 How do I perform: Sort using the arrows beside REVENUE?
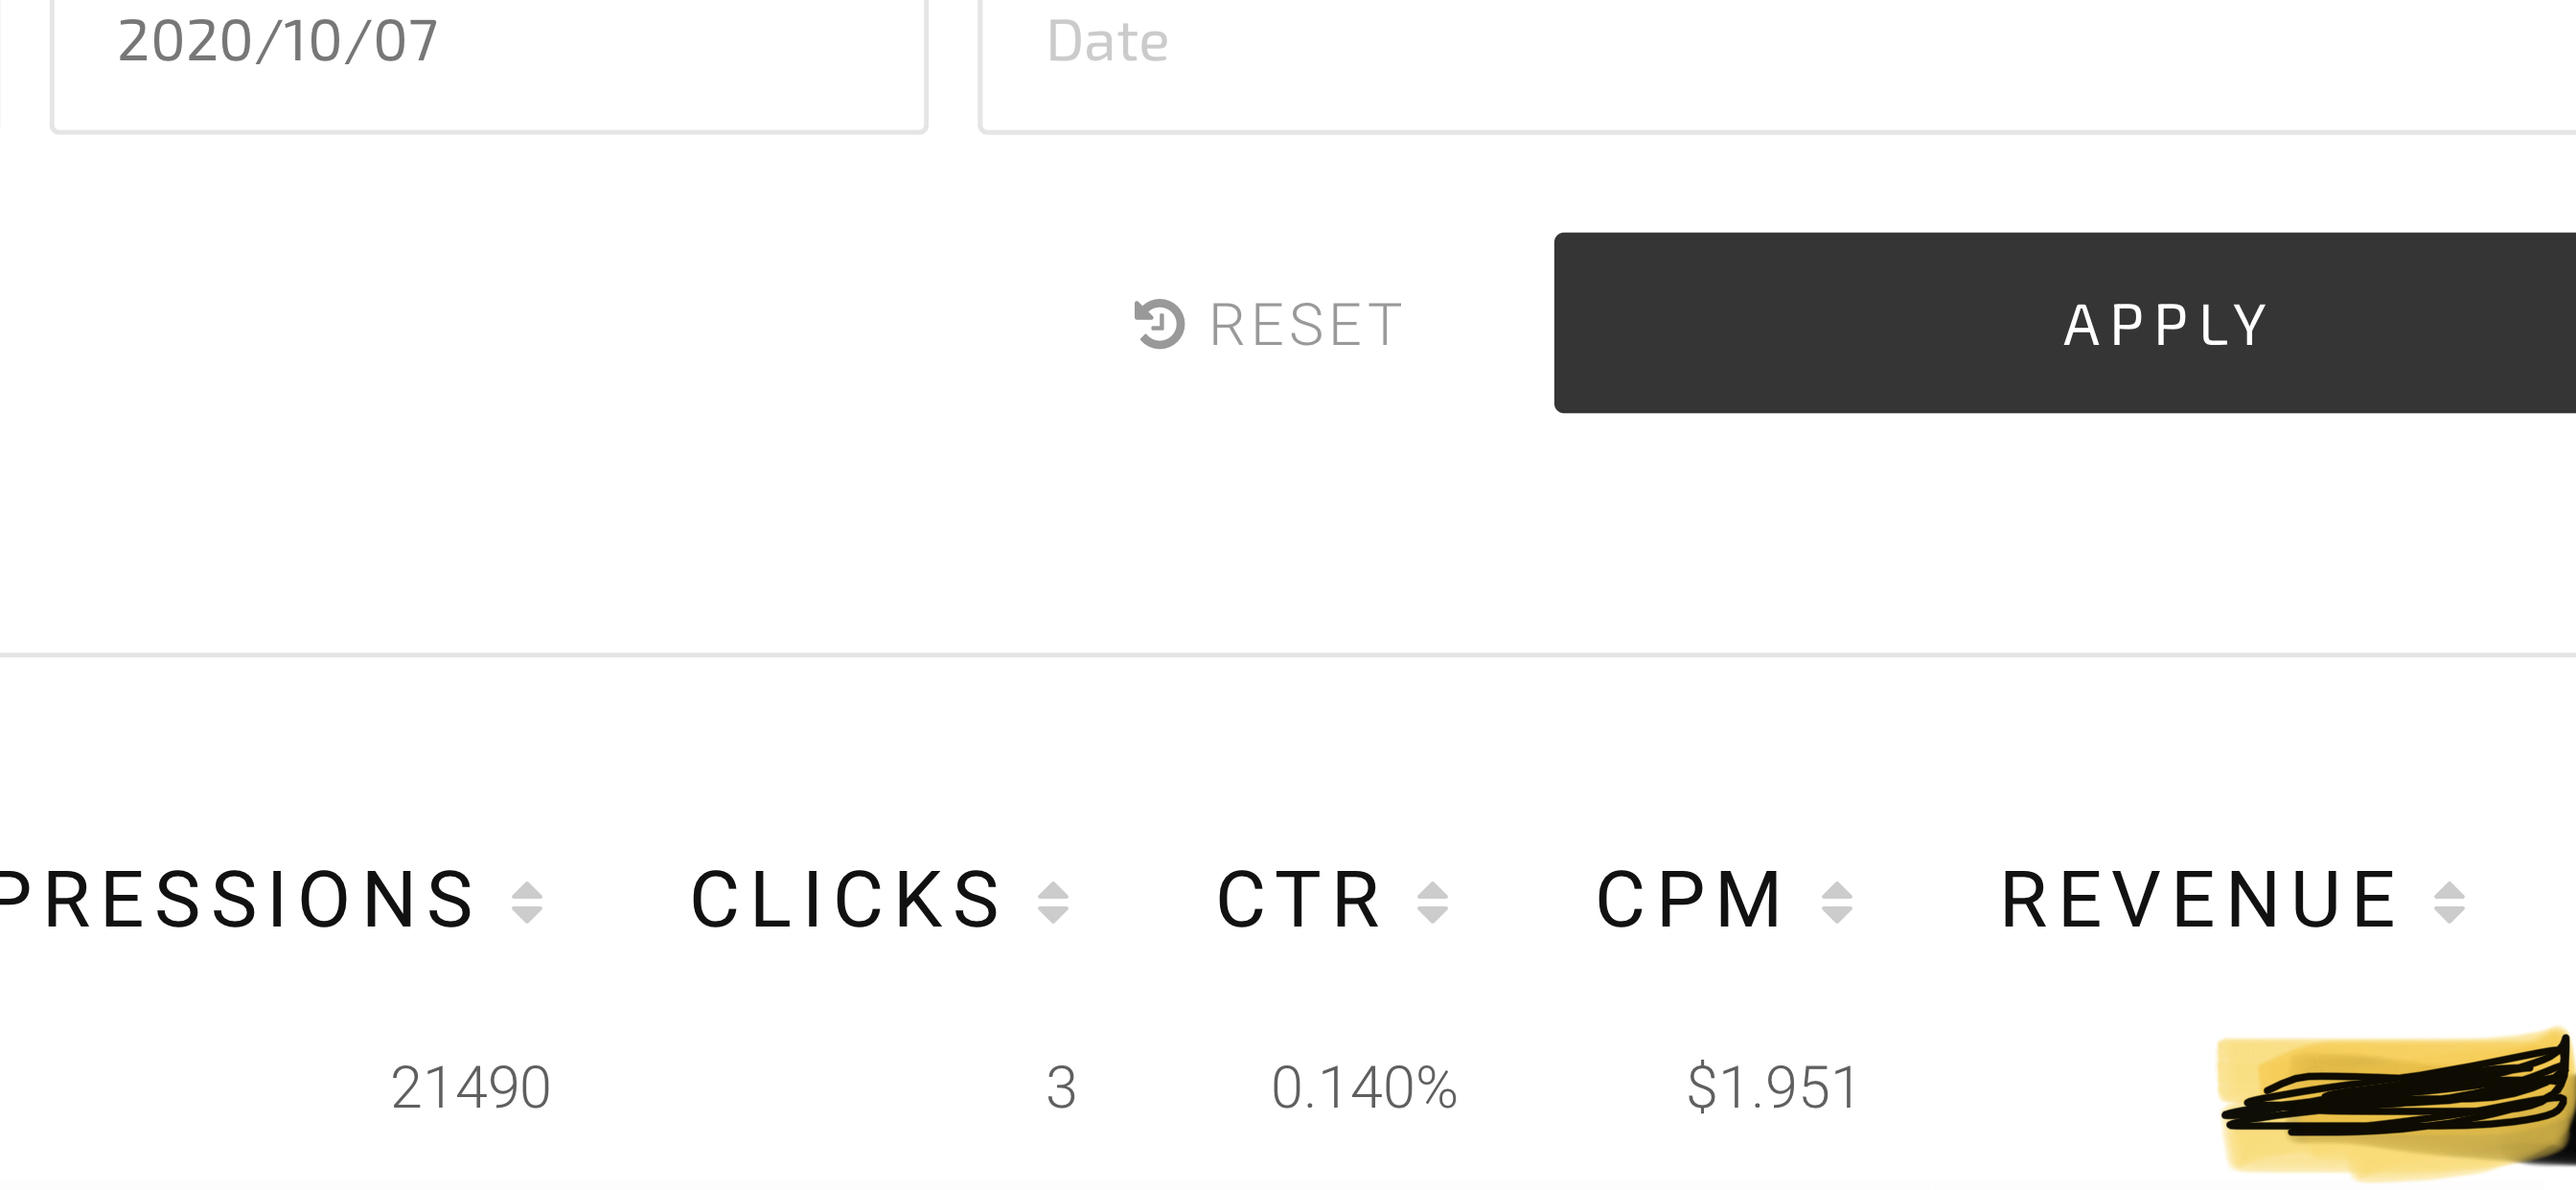click(x=2449, y=902)
